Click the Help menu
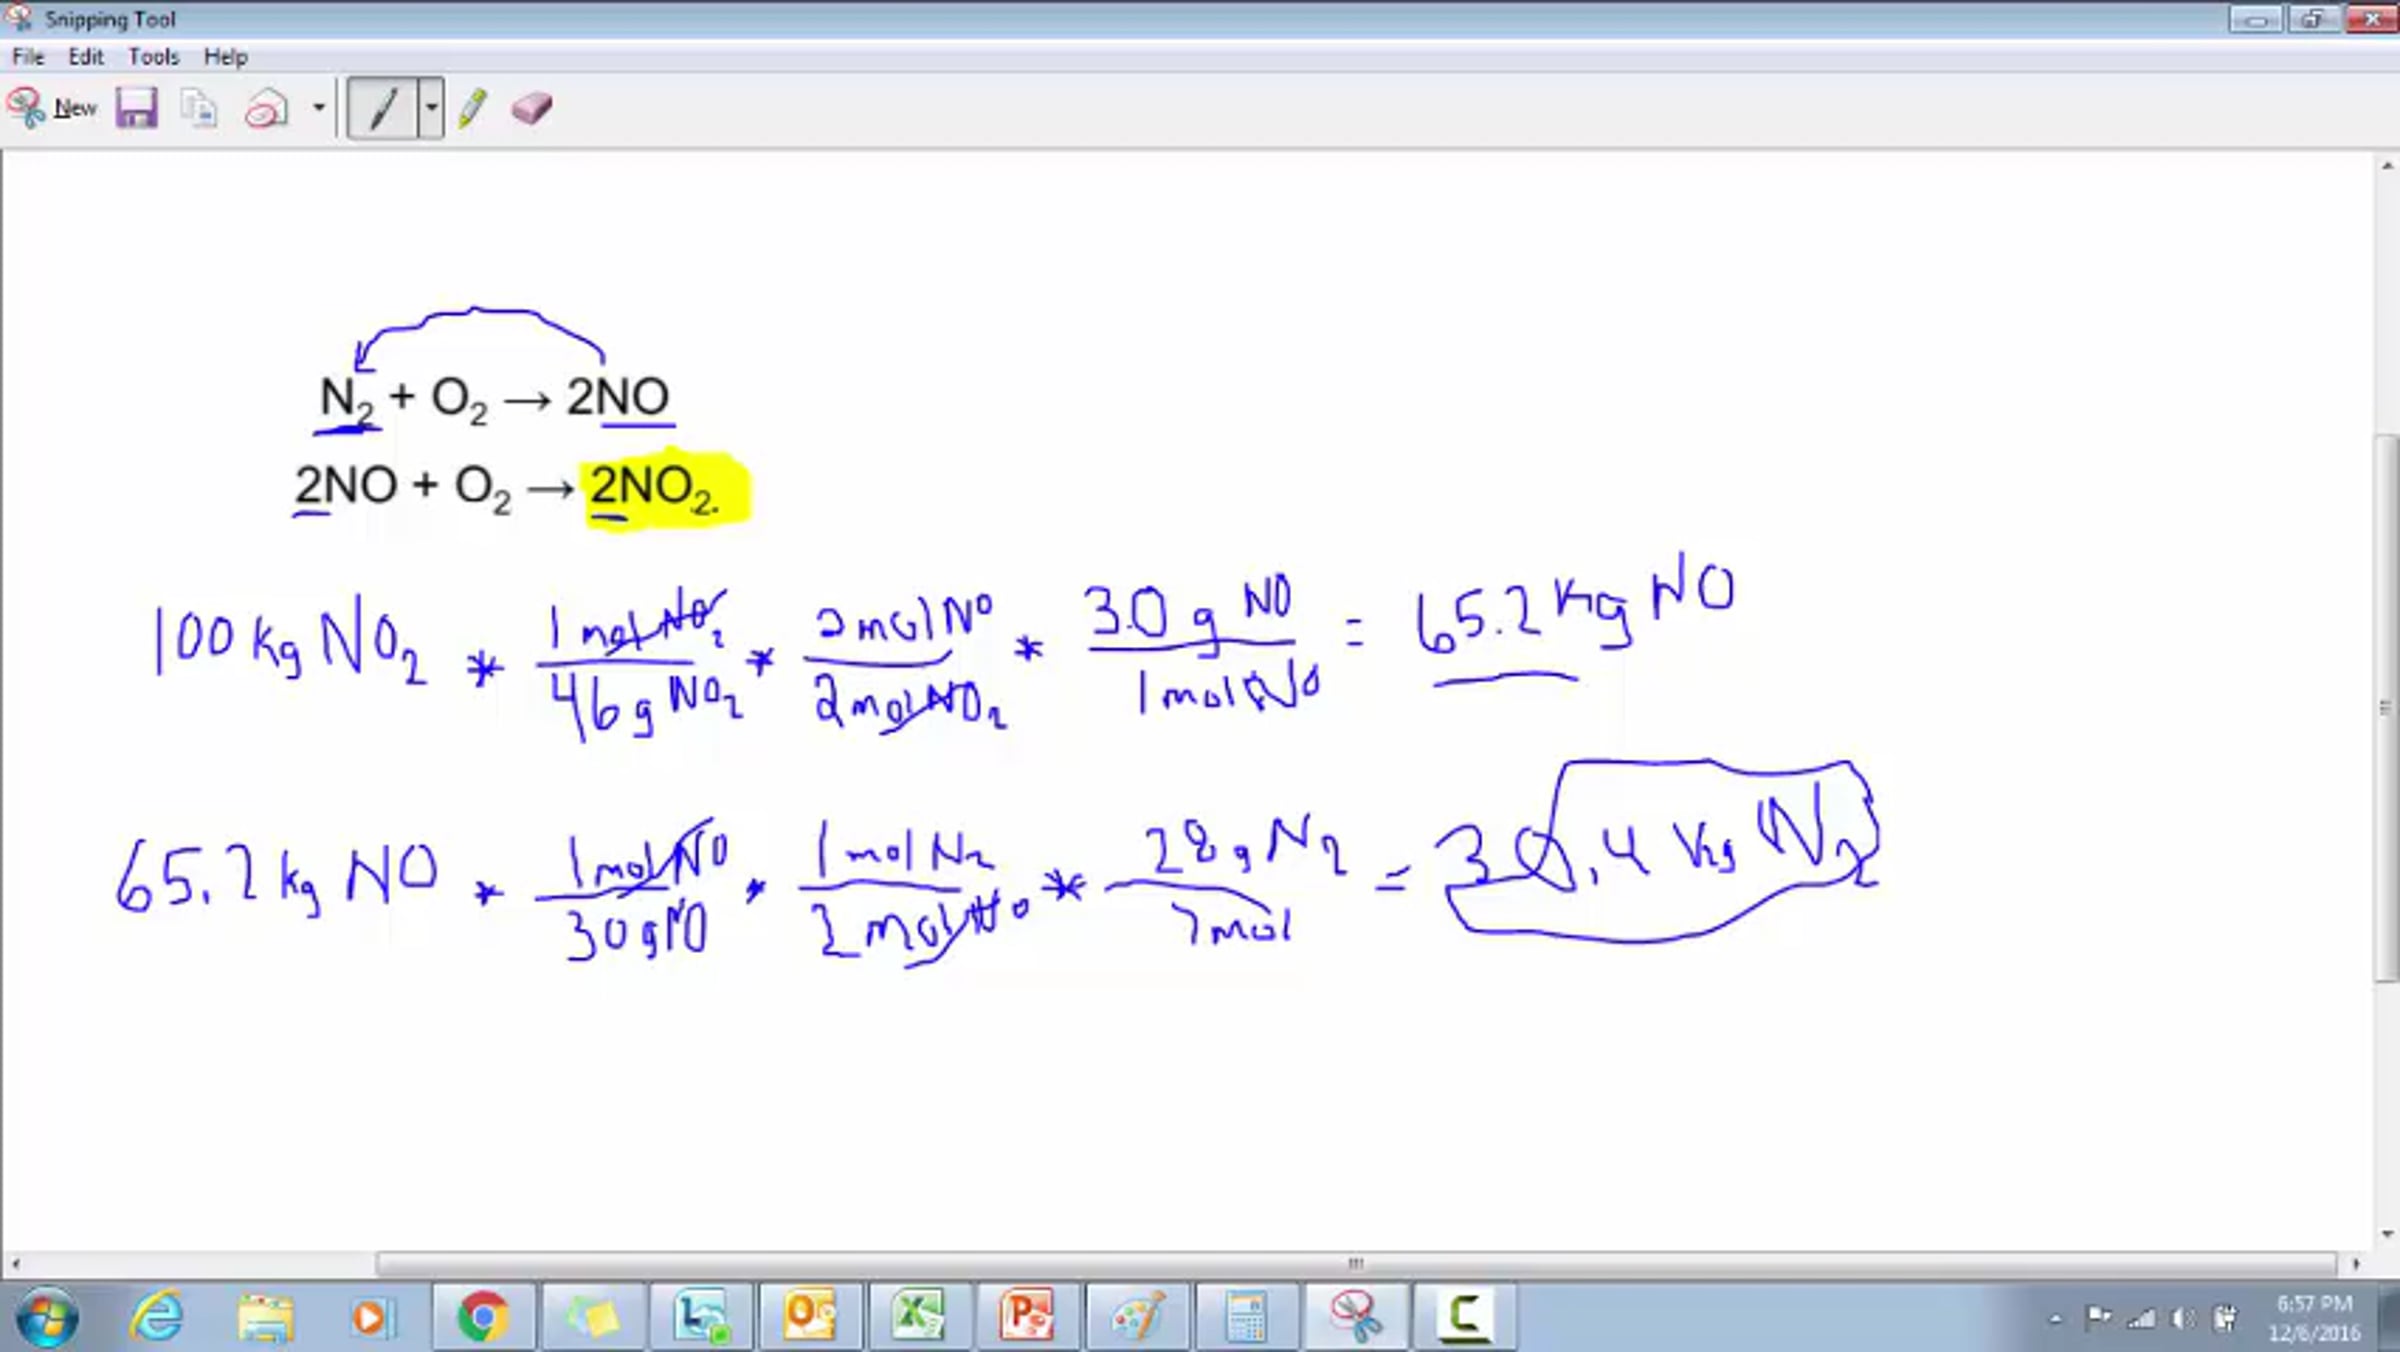The width and height of the screenshot is (2400, 1352). click(x=226, y=57)
